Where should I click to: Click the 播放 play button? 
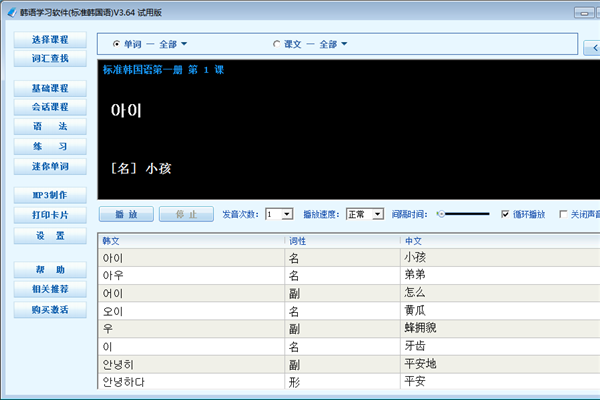[126, 214]
